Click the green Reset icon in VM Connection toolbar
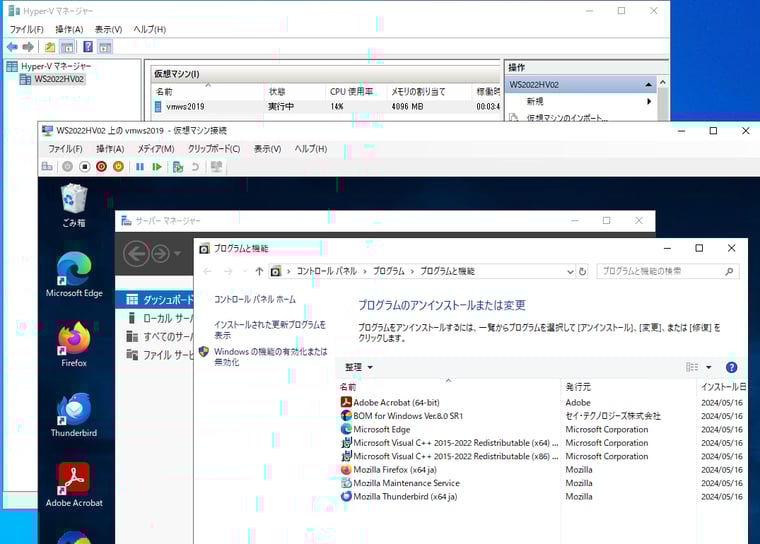This screenshot has width=760, height=544. coord(157,167)
